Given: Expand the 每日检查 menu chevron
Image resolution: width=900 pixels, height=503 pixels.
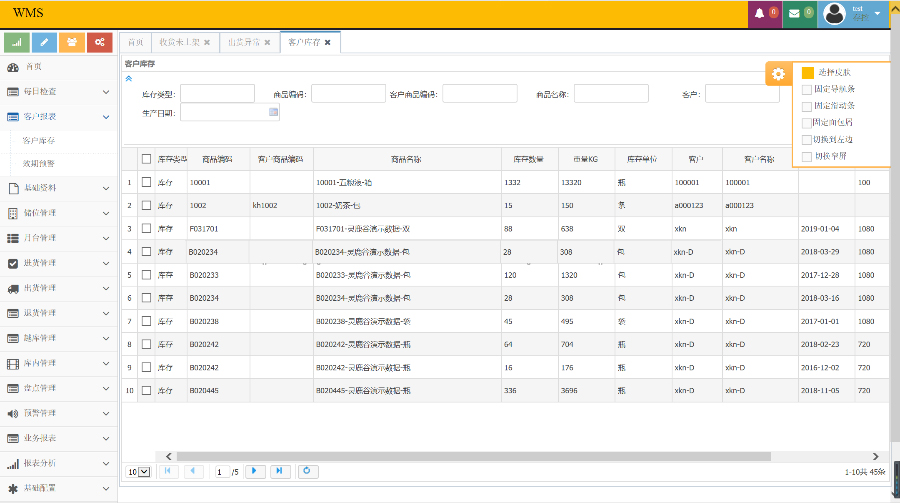Looking at the screenshot, I should click(106, 92).
